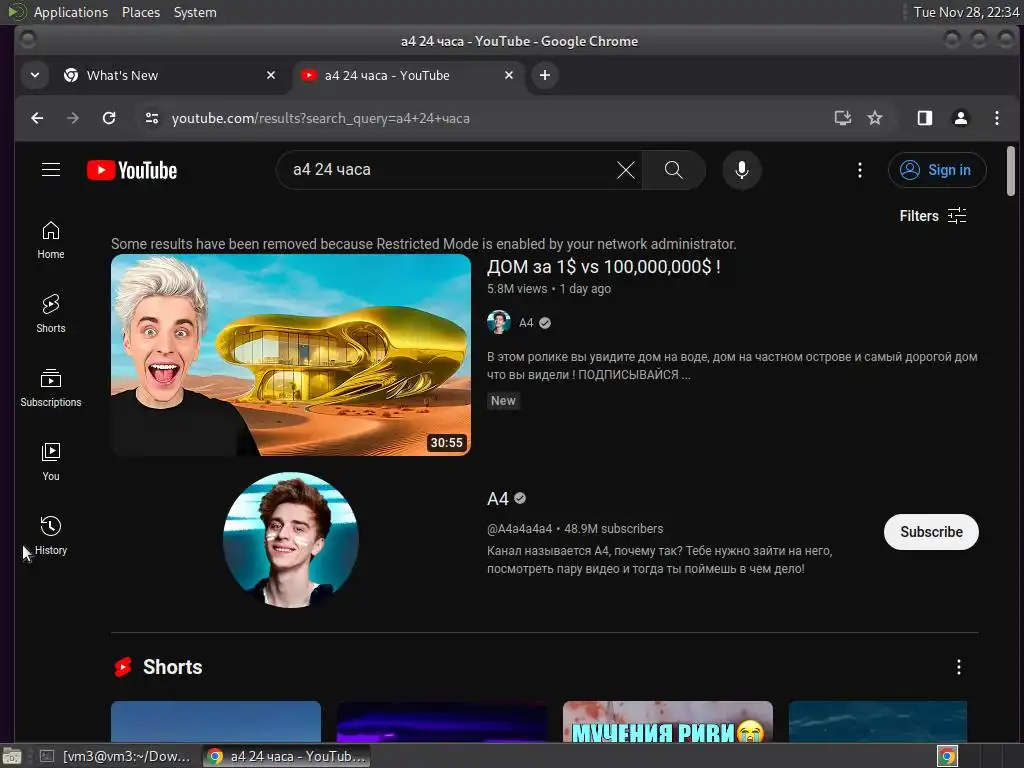
Task: Open the МУЧЕНИЯ РИВИ short thumbnail
Action: tap(667, 722)
